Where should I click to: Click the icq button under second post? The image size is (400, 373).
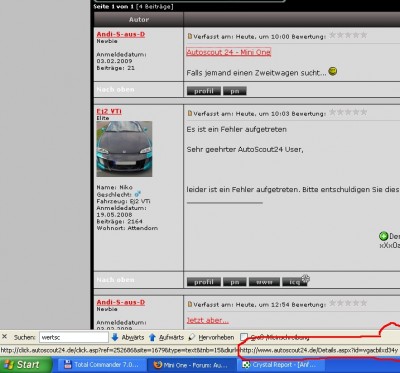click(294, 282)
